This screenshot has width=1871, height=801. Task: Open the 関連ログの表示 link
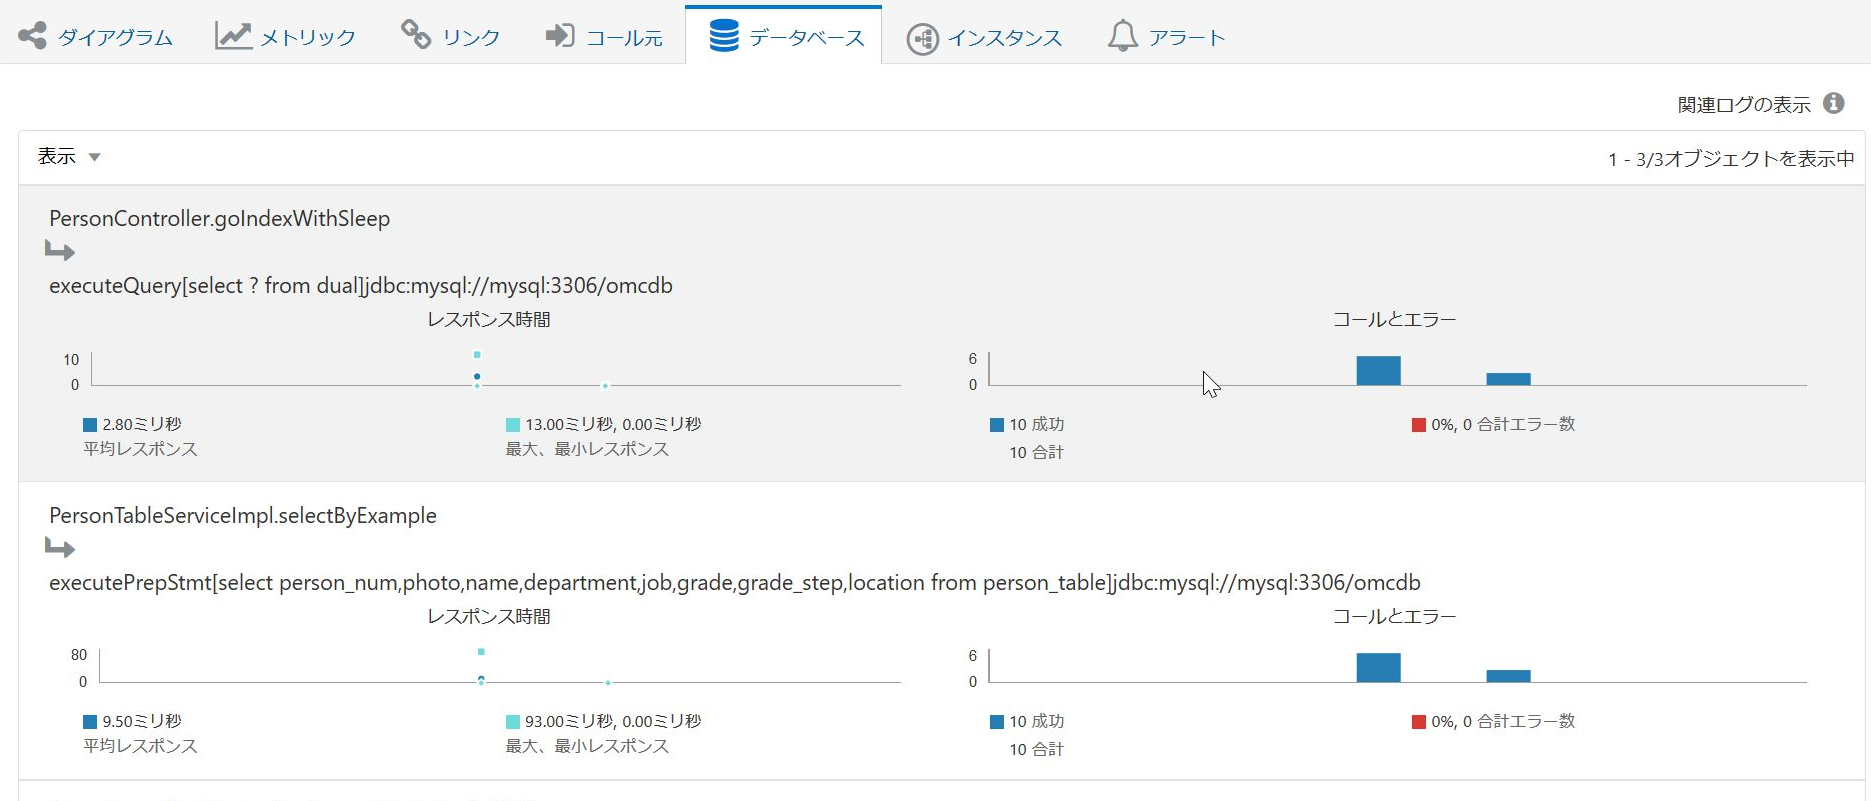[1744, 104]
